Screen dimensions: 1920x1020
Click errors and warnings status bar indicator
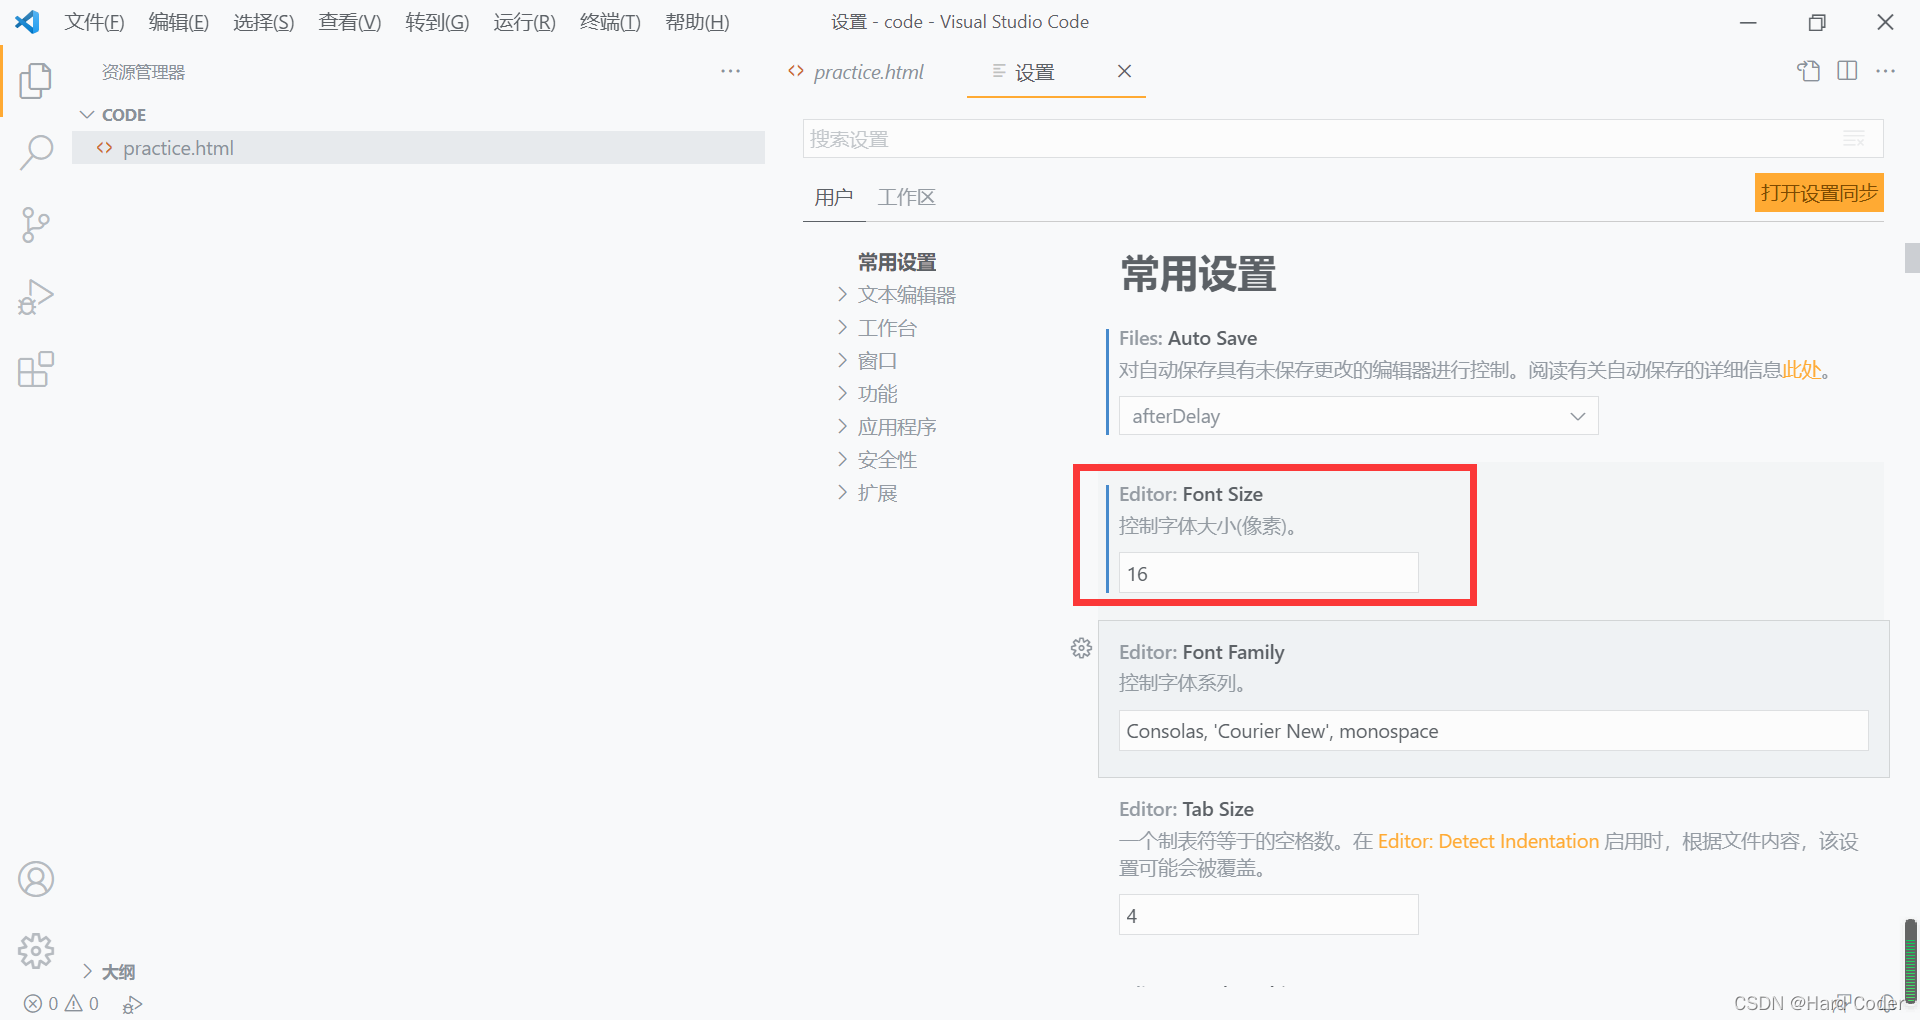62,1003
